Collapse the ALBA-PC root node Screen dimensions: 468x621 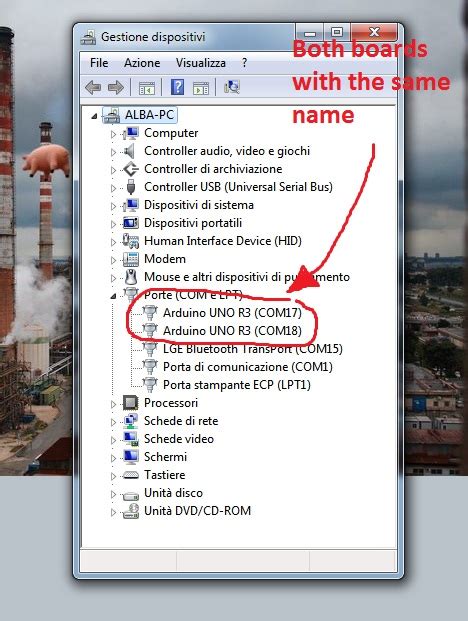pos(94,116)
